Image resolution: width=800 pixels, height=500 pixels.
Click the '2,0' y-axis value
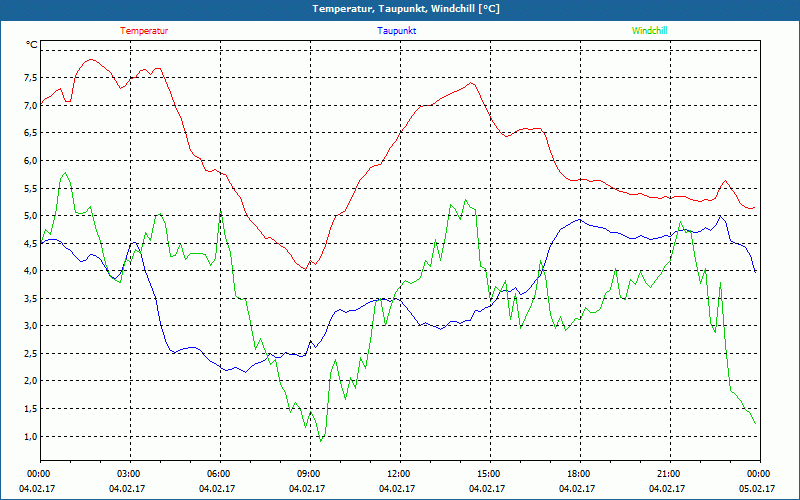[31, 381]
